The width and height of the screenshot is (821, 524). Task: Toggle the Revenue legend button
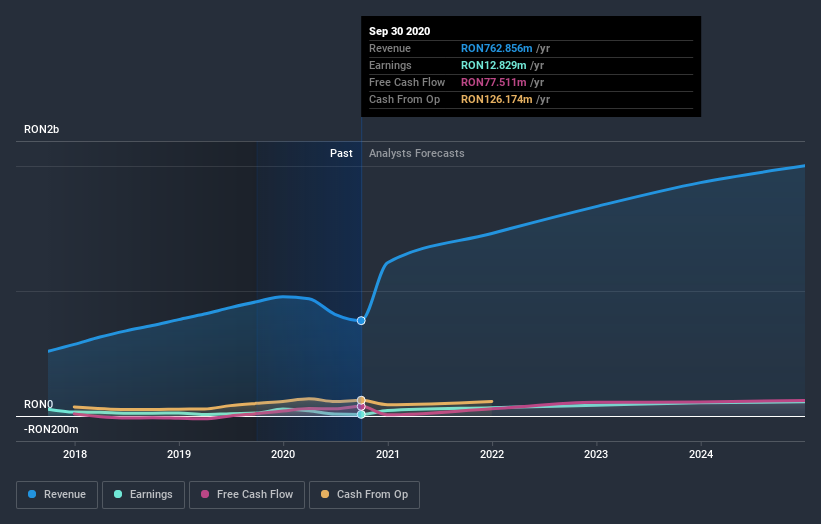(x=57, y=495)
